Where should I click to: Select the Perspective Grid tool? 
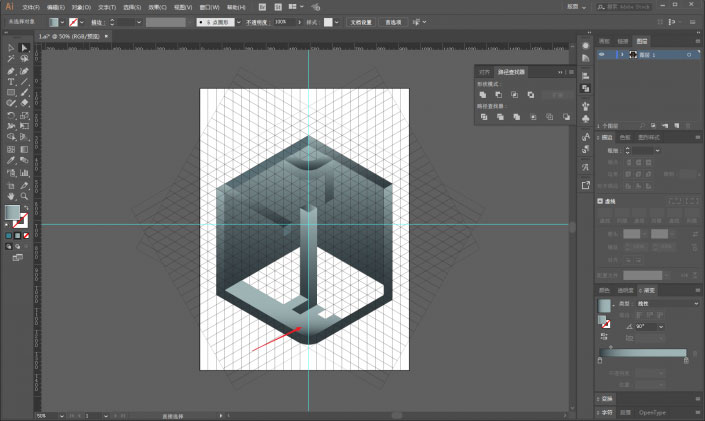coord(24,137)
